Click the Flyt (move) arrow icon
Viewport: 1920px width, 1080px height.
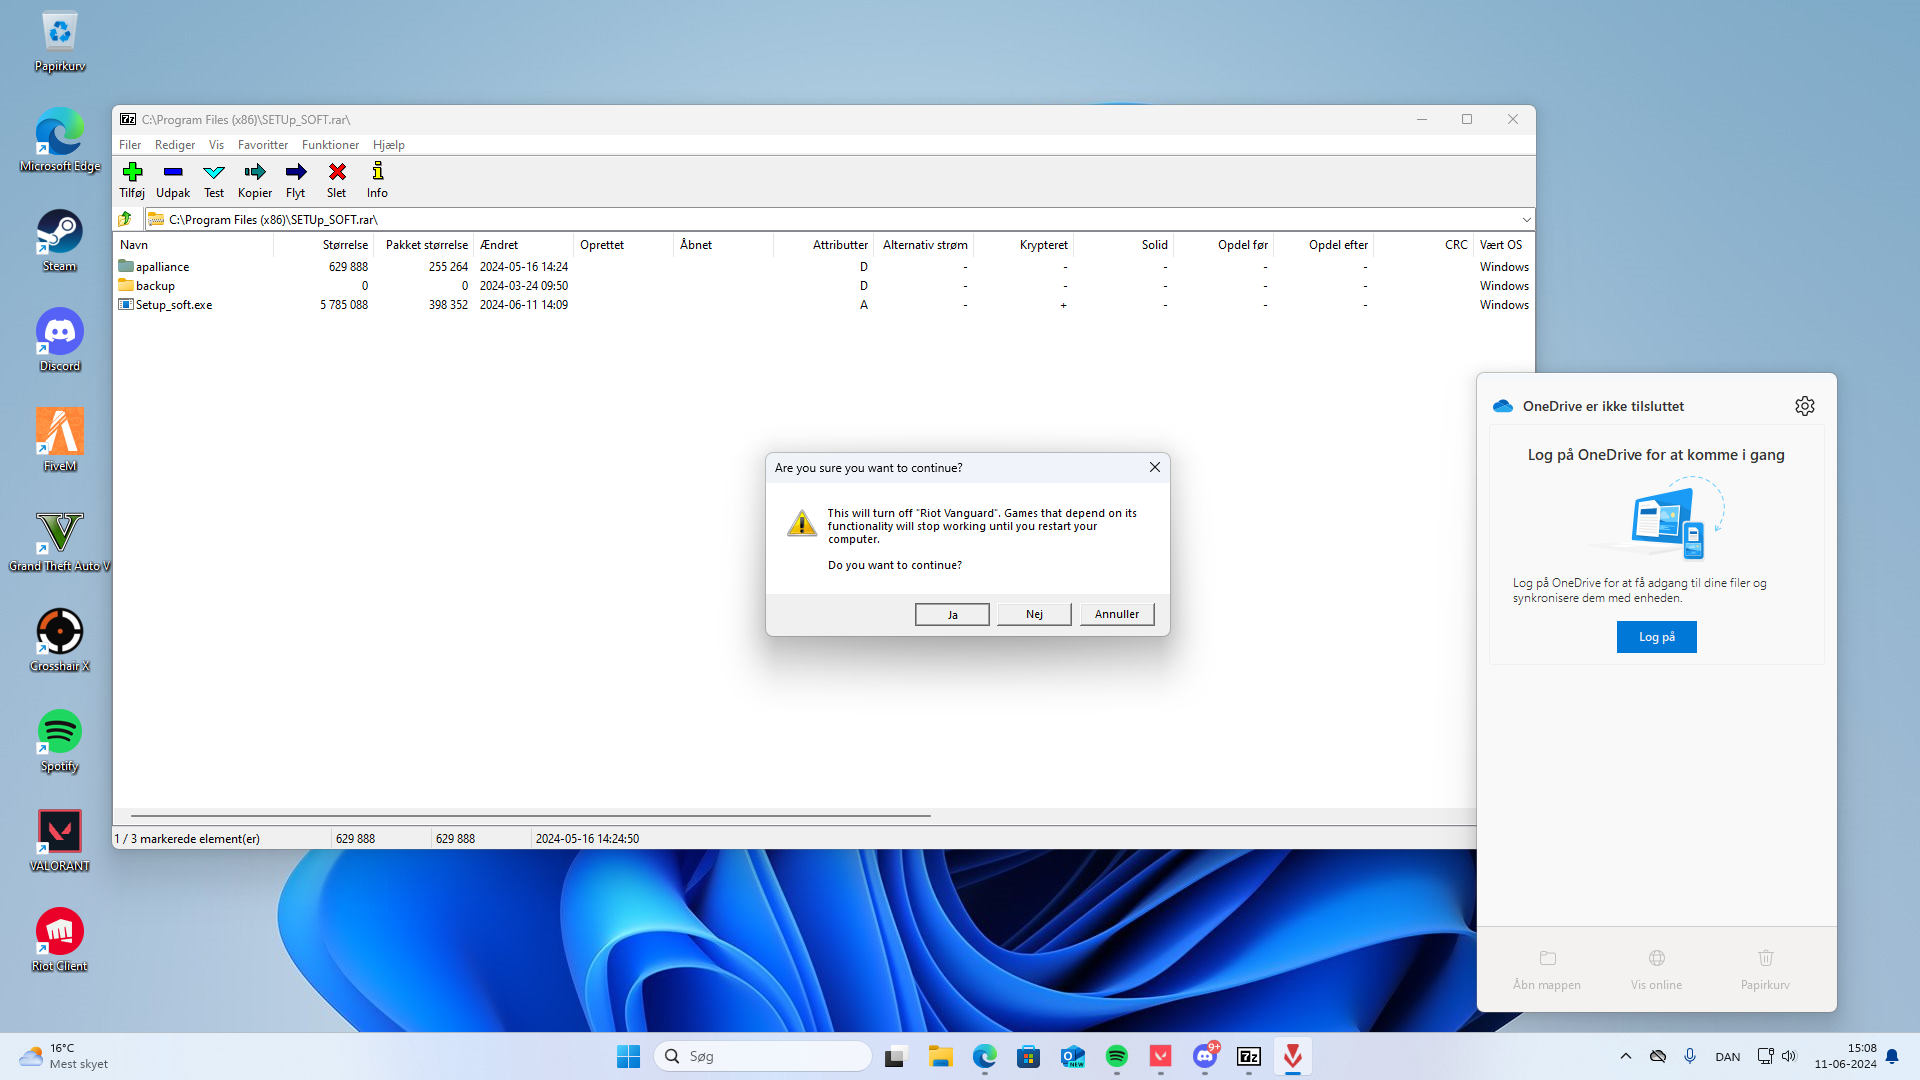pos(296,172)
